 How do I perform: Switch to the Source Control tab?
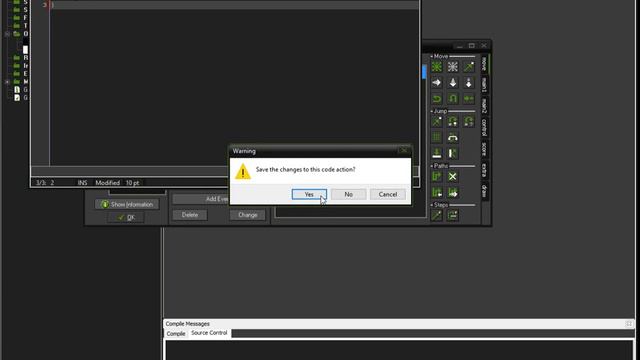point(209,333)
